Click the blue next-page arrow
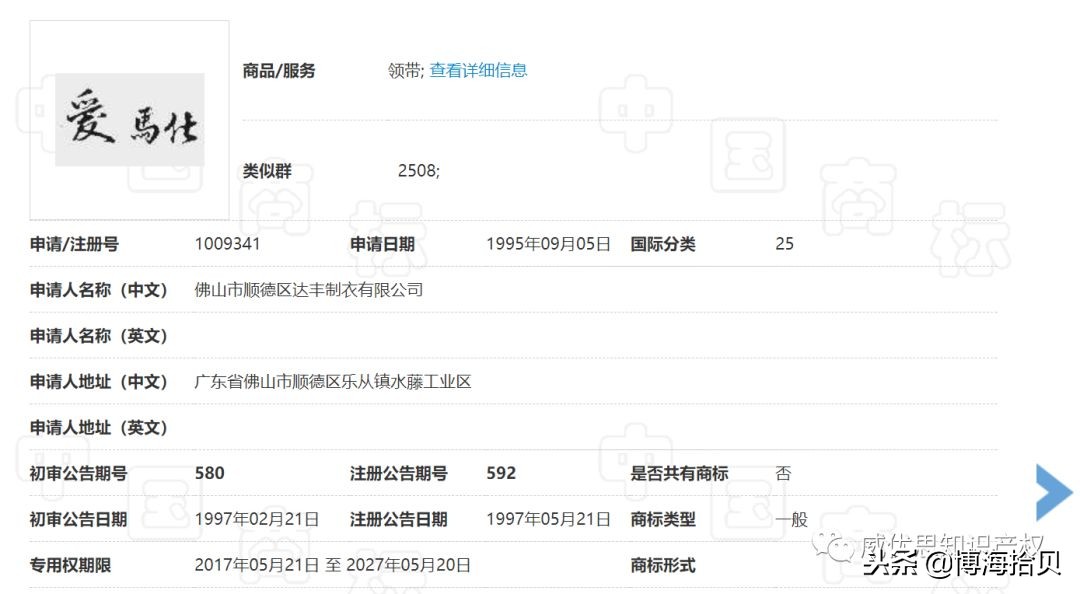Image resolution: width=1080 pixels, height=594 pixels. coord(1054,492)
